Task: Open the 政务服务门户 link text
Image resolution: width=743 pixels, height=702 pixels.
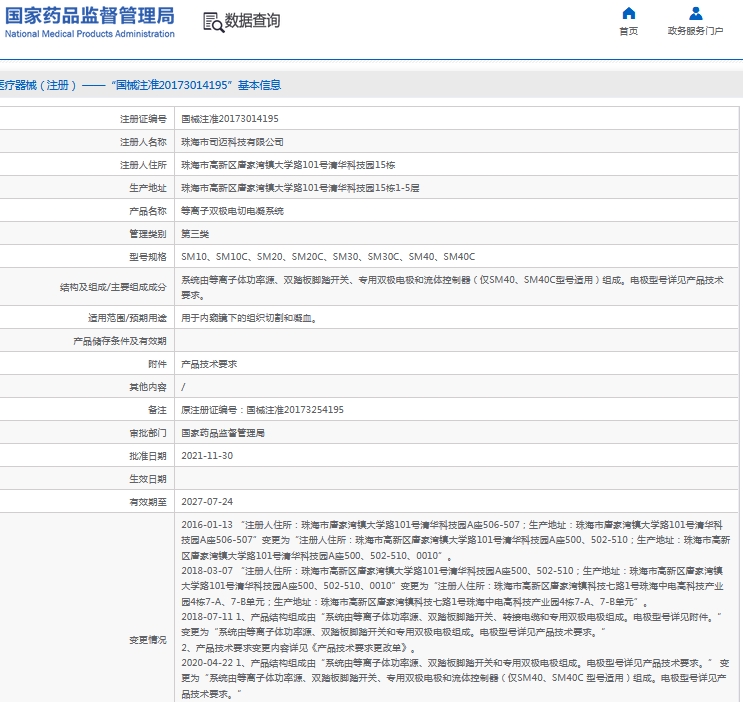Action: click(x=695, y=31)
